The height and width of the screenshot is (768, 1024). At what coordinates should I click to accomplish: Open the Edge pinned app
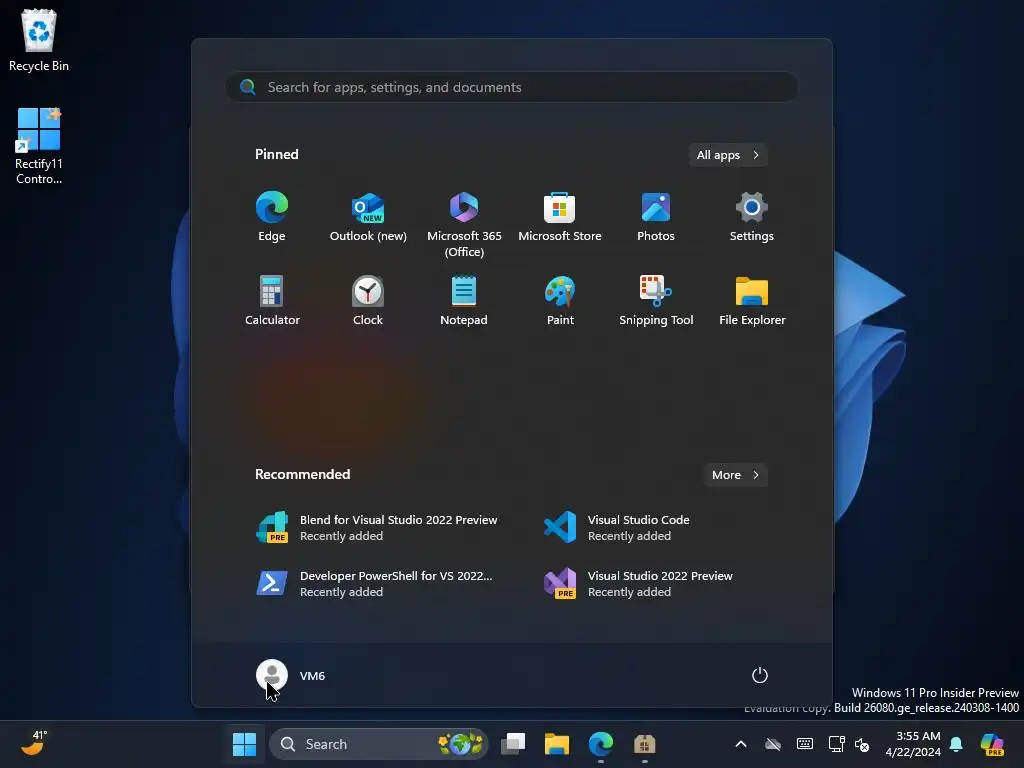(x=272, y=217)
